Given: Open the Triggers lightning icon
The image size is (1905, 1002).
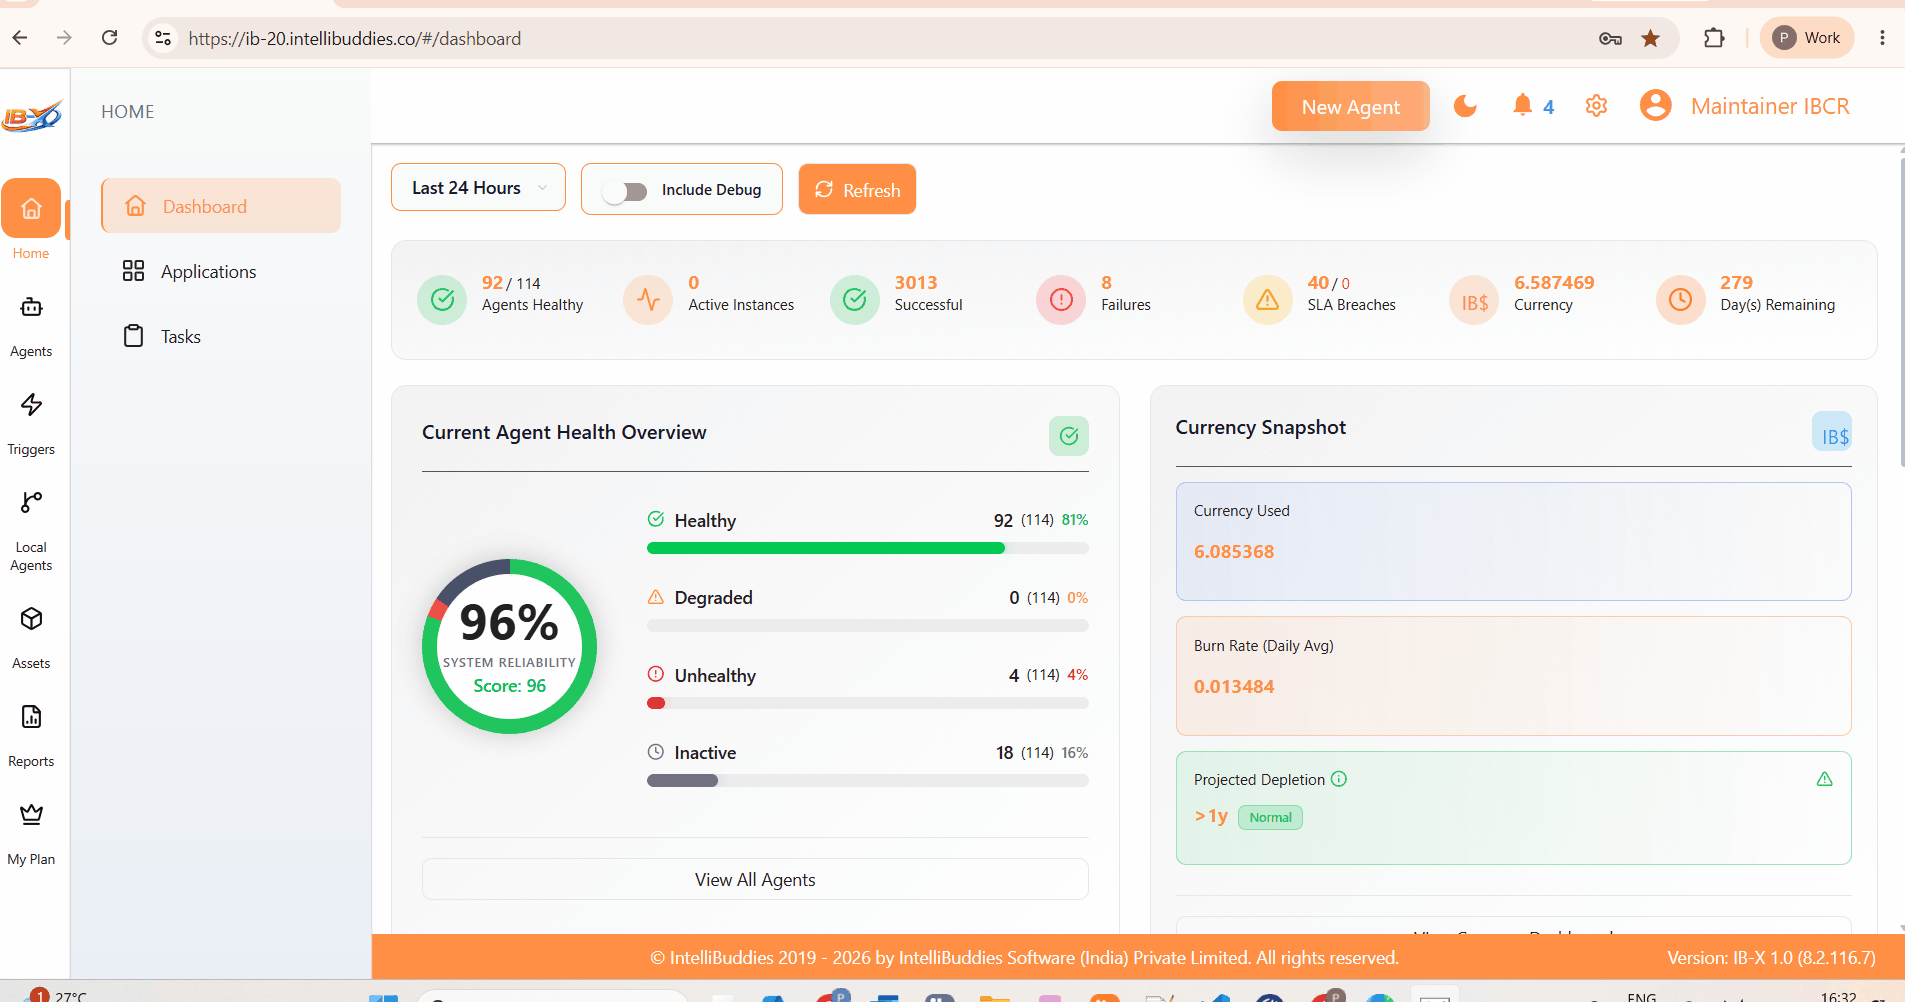Looking at the screenshot, I should coord(31,404).
